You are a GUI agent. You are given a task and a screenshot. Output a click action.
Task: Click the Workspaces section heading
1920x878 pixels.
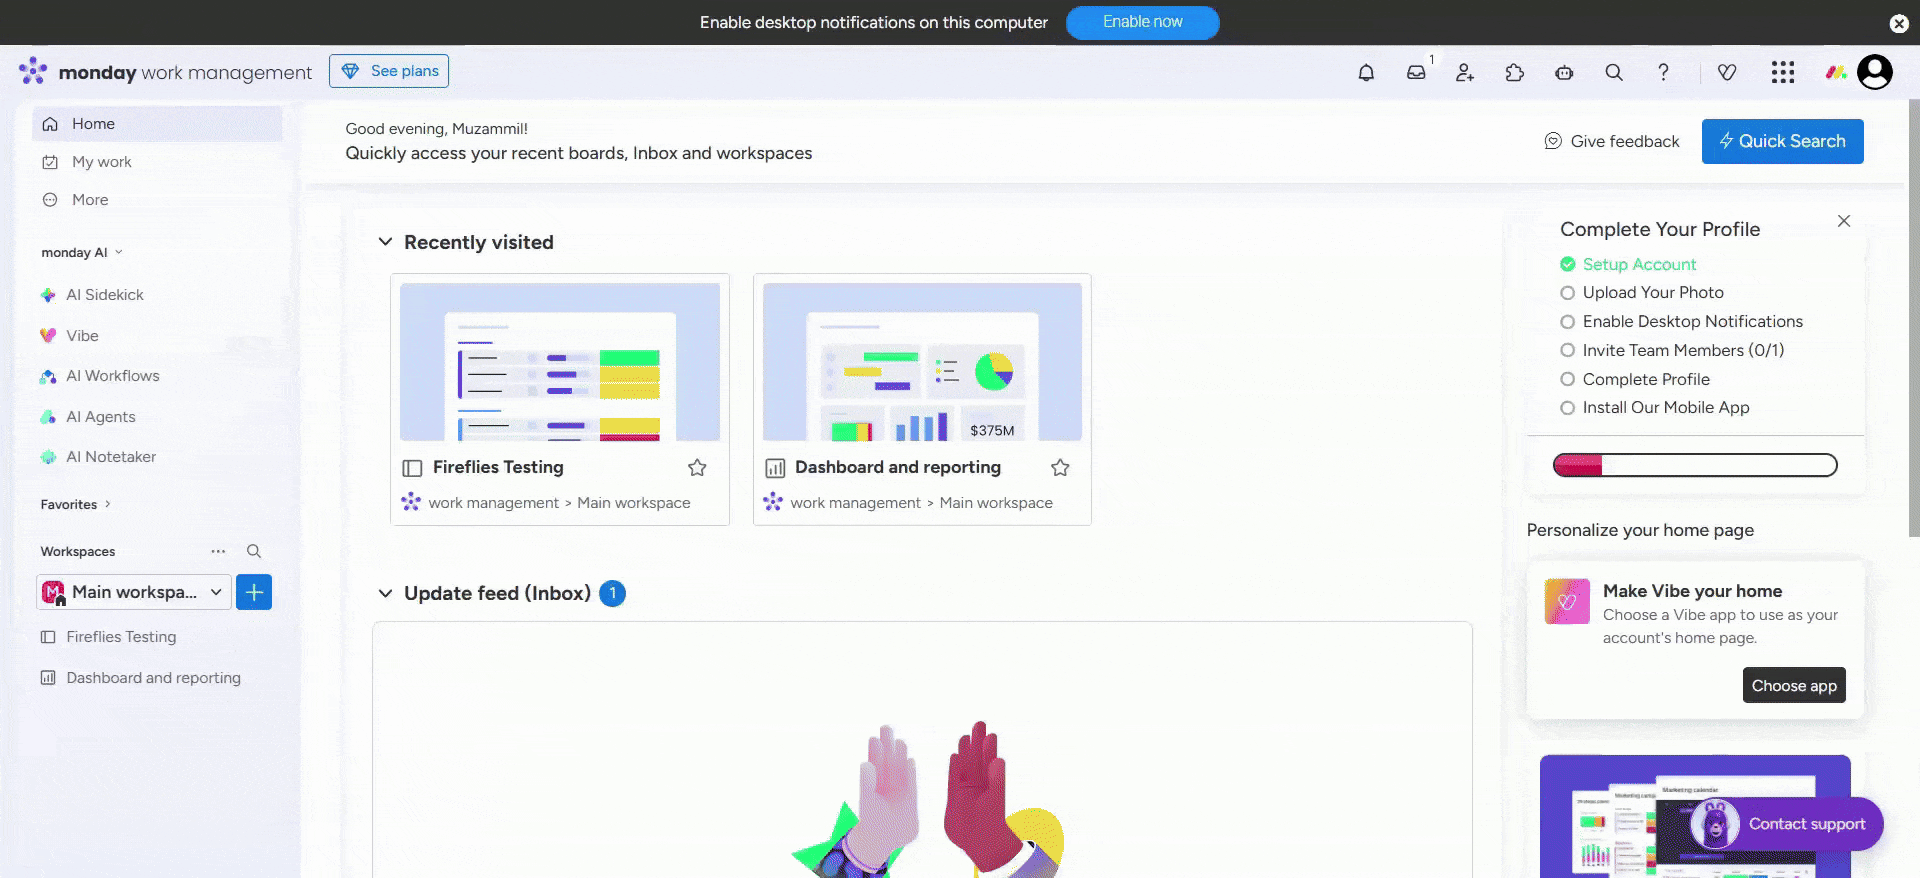78,552
